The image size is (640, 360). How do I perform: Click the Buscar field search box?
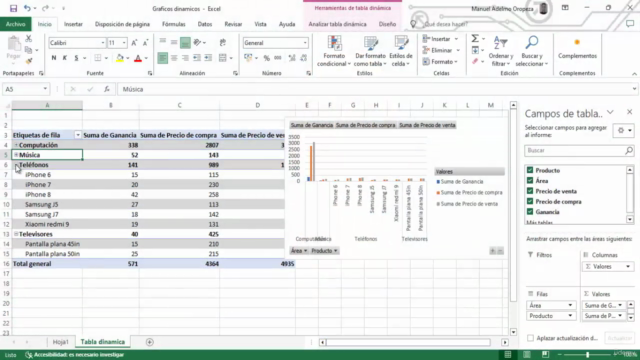(x=579, y=151)
